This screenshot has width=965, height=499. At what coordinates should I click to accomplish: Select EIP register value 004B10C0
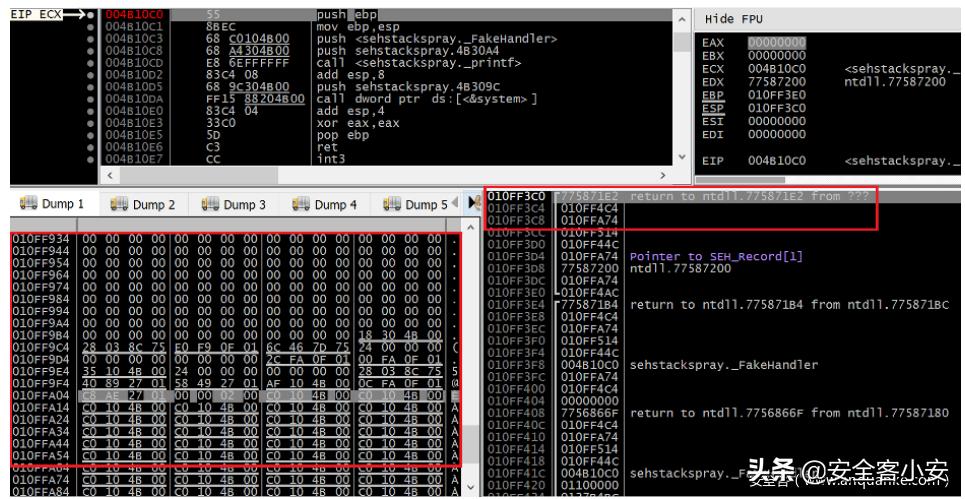tap(777, 161)
